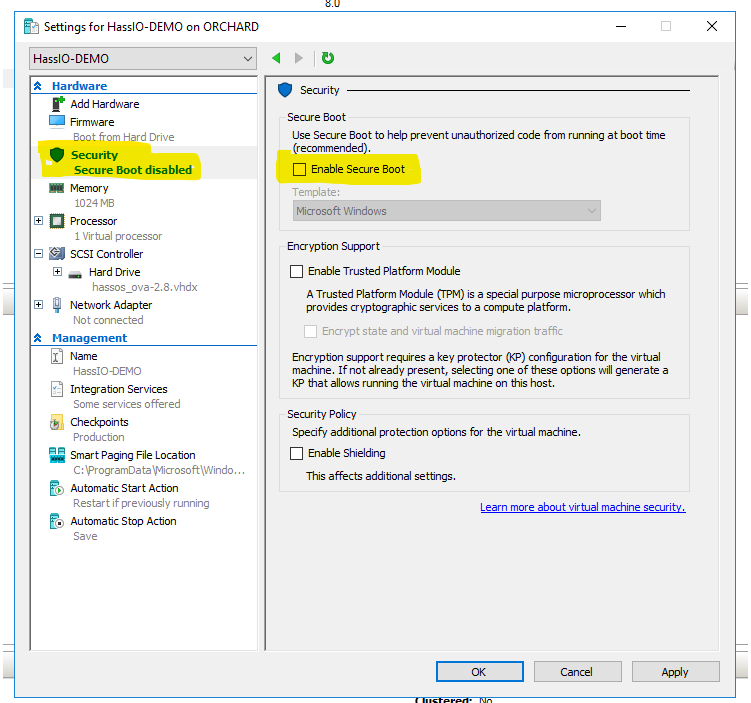Select Integration Services entry
This screenshot has height=703, width=751.
pyautogui.click(x=119, y=389)
